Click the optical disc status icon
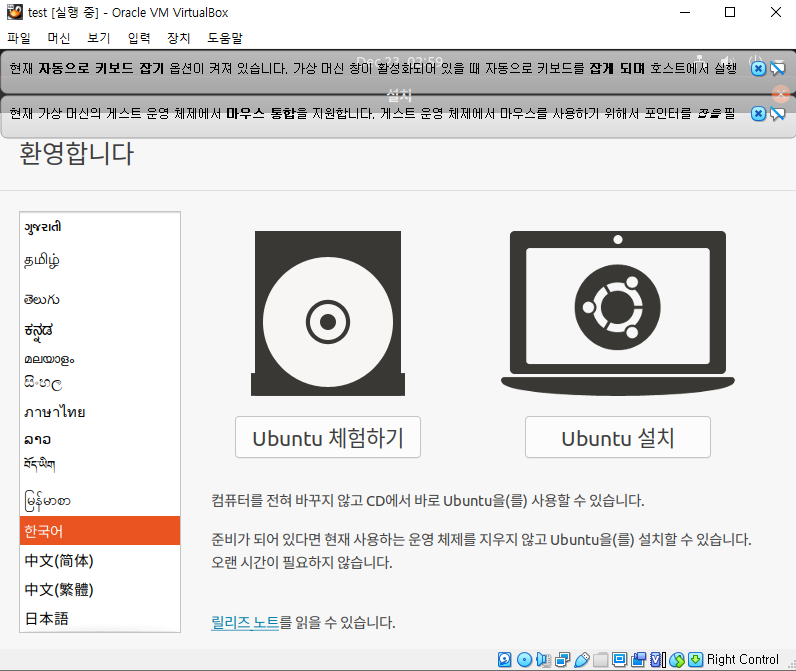This screenshot has height=671, width=796. (524, 659)
